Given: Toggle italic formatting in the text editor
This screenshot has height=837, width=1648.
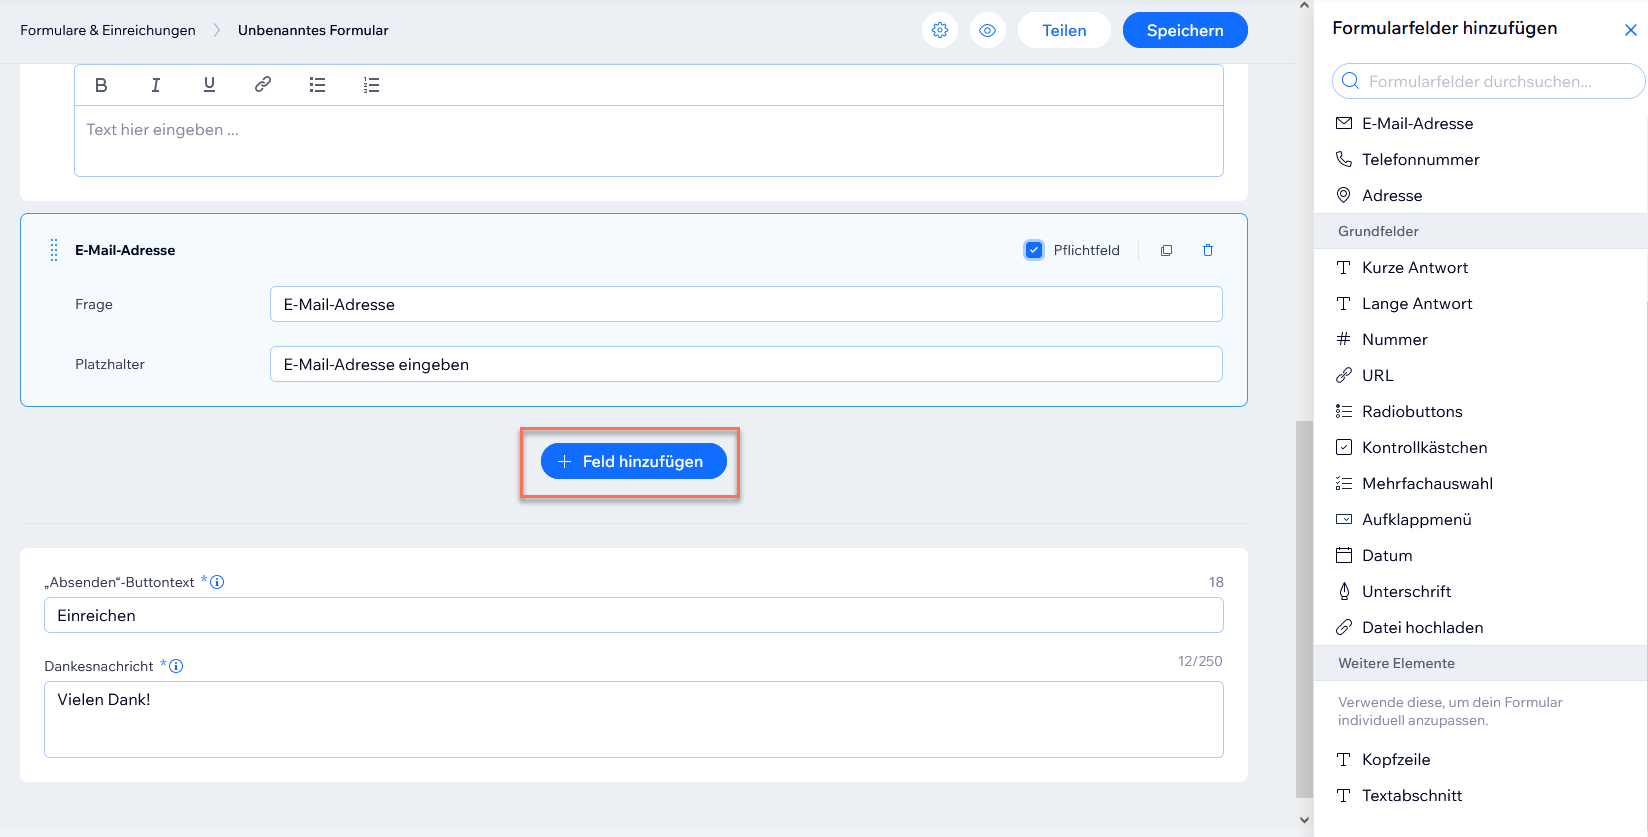Looking at the screenshot, I should point(155,85).
